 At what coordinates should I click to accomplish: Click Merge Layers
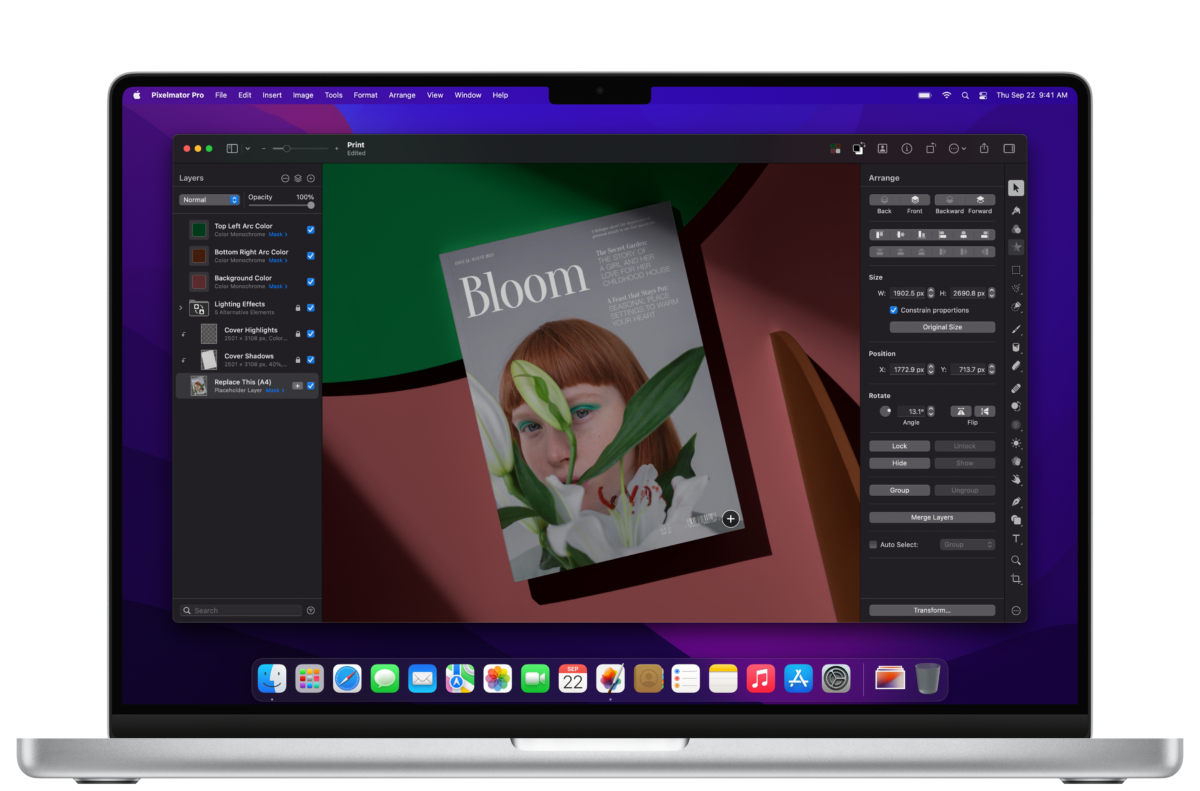pyautogui.click(x=931, y=517)
